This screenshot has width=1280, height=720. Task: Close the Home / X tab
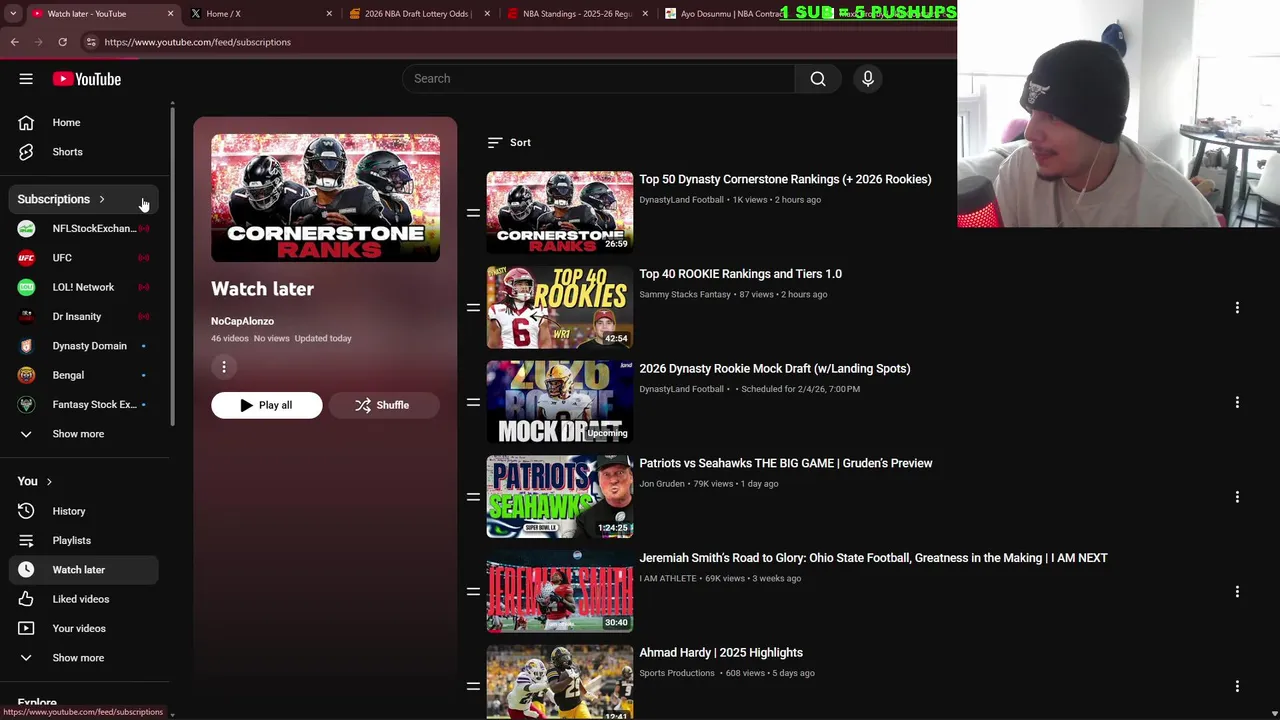click(329, 14)
